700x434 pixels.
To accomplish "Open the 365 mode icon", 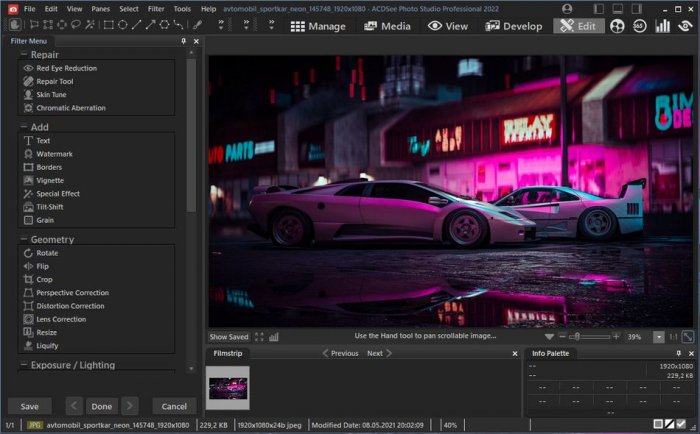I will tap(639, 26).
